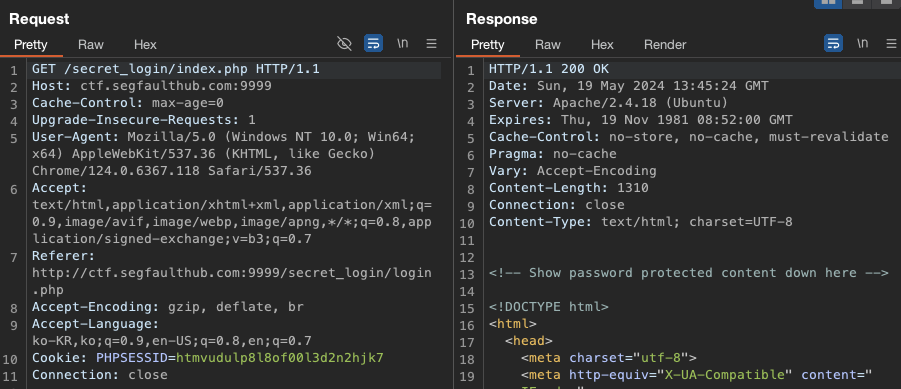Click the Server Apache/2.4.18 (Ubuntu) header
The width and height of the screenshot is (901, 389).
click(609, 103)
